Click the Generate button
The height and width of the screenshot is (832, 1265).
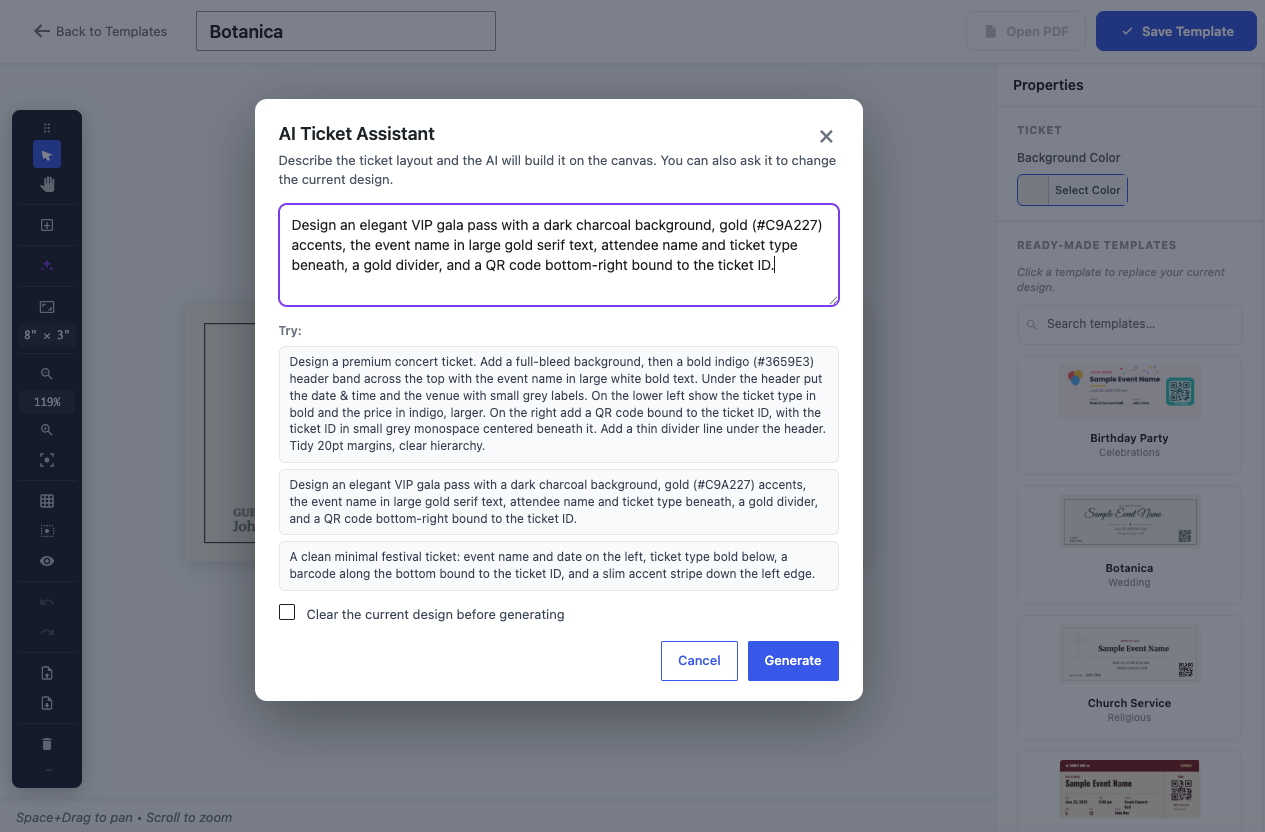tap(793, 661)
